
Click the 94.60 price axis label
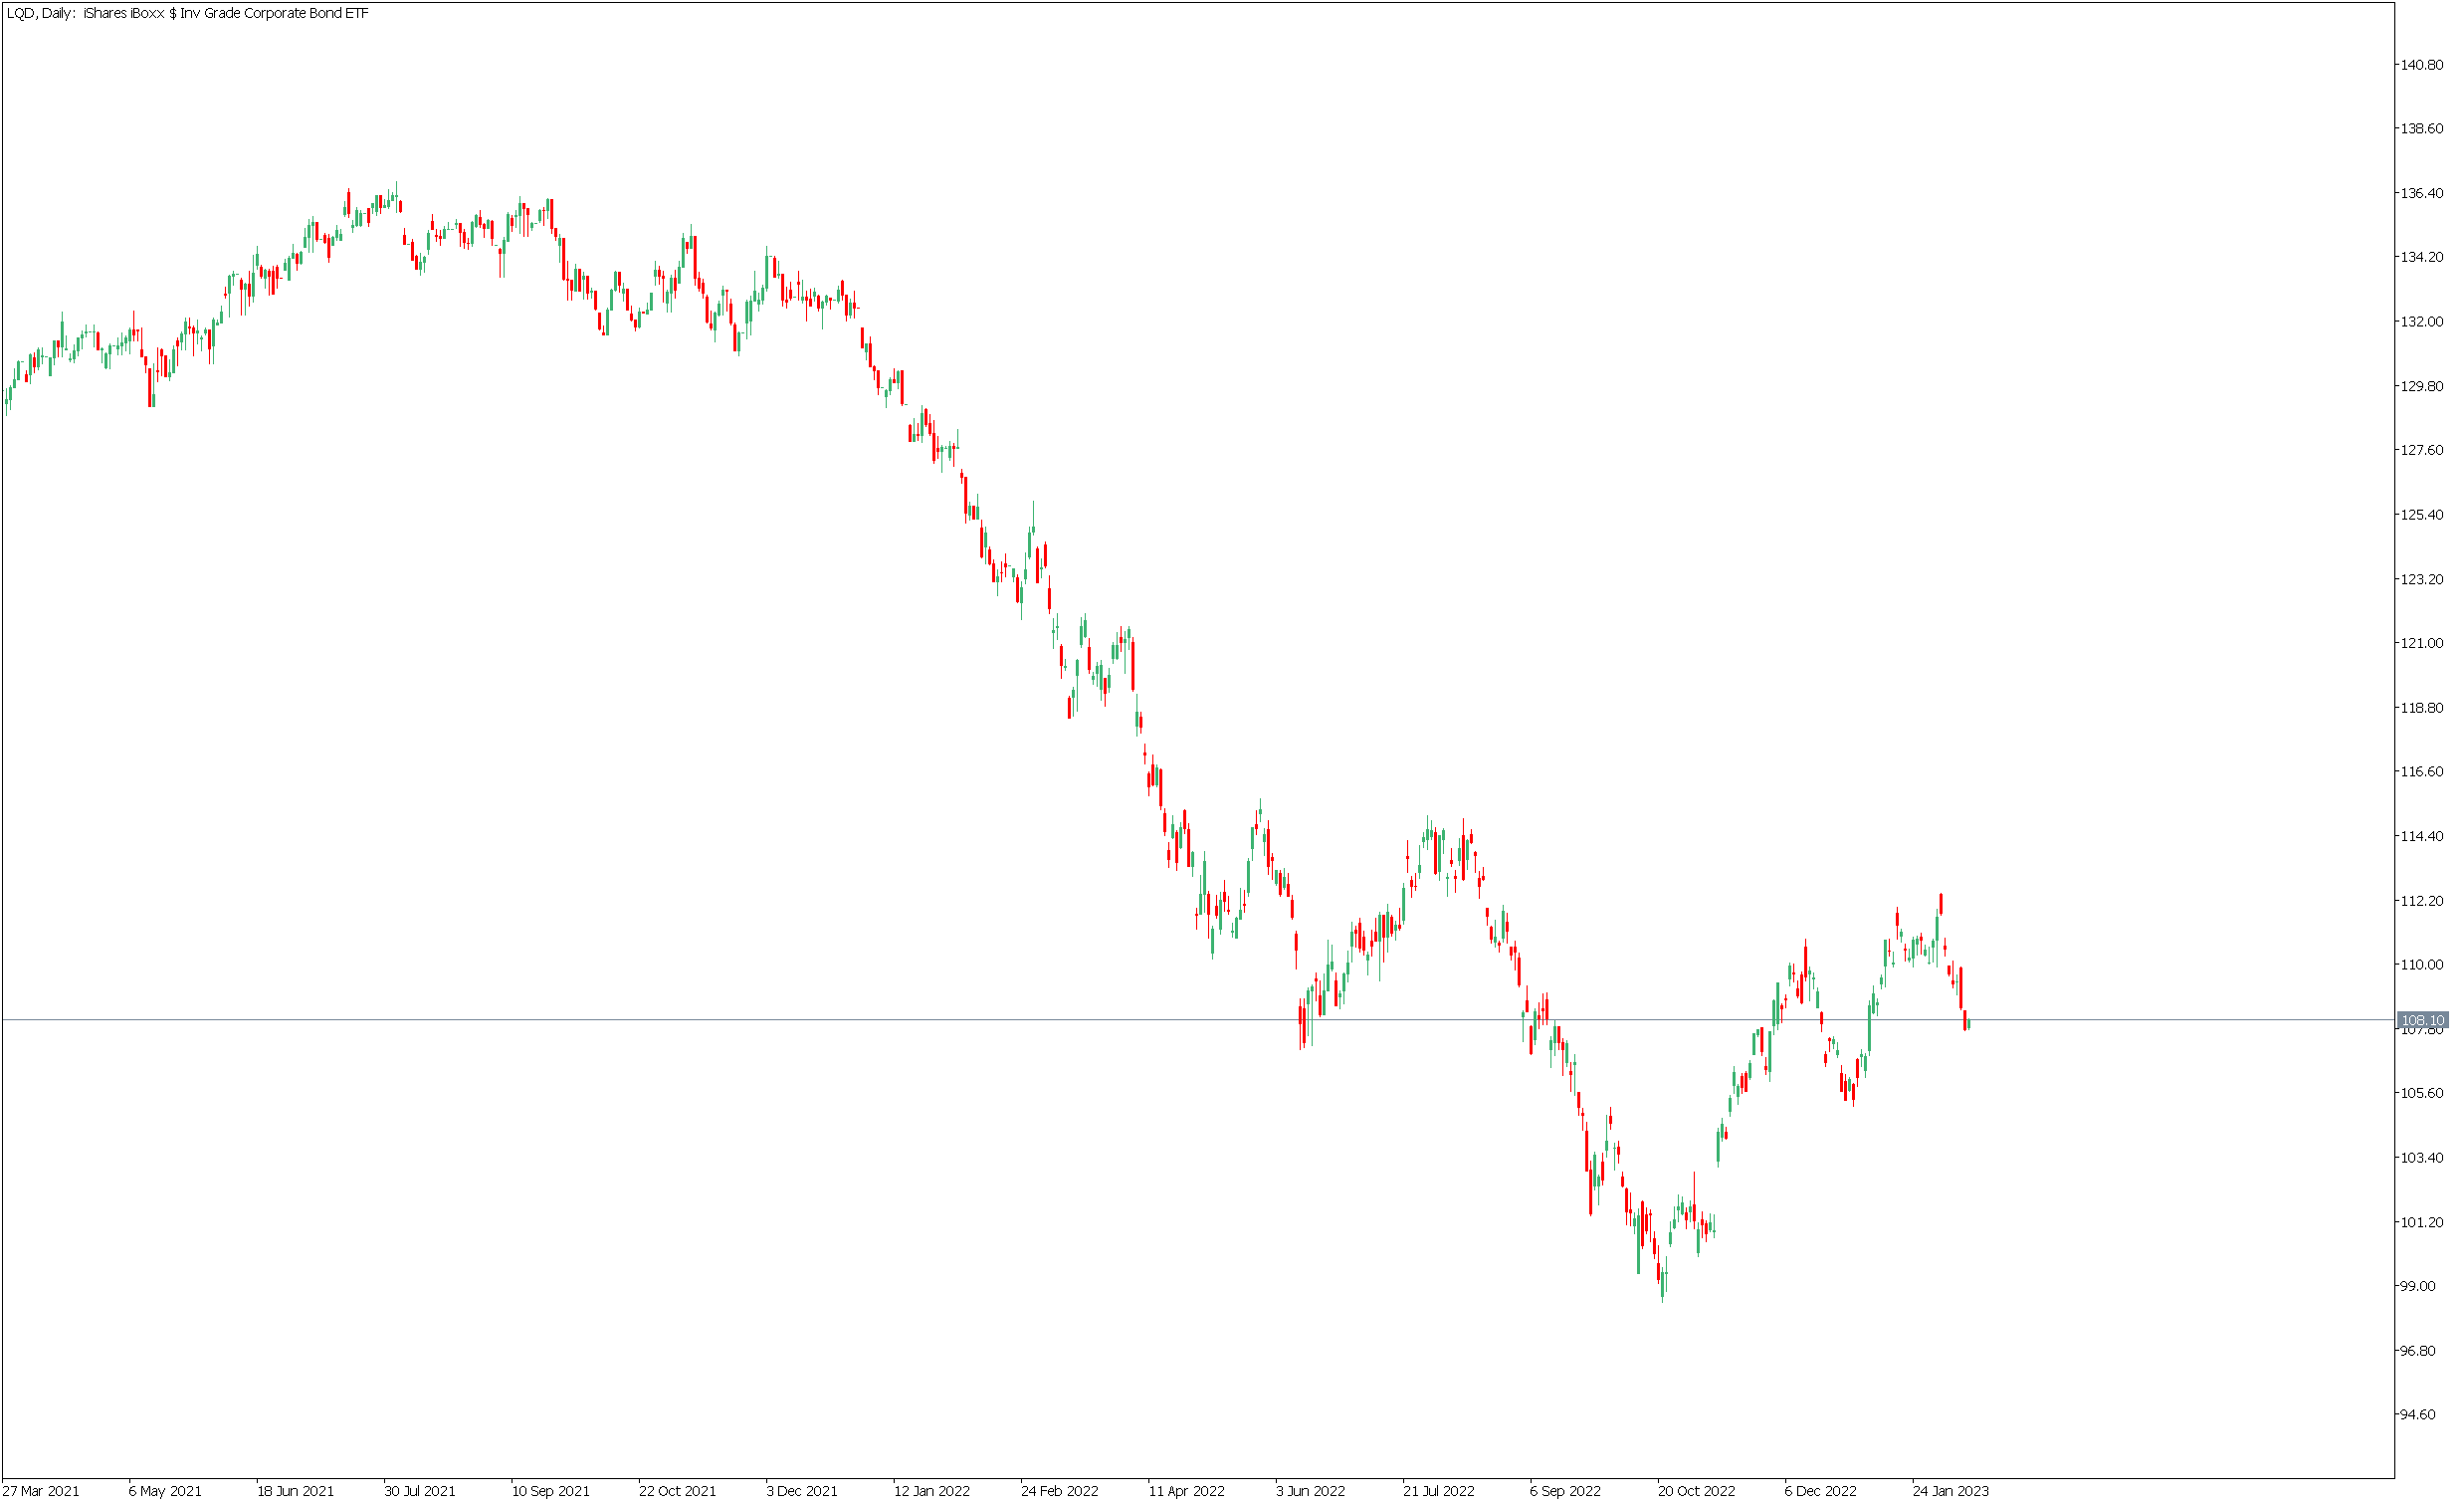2419,1414
